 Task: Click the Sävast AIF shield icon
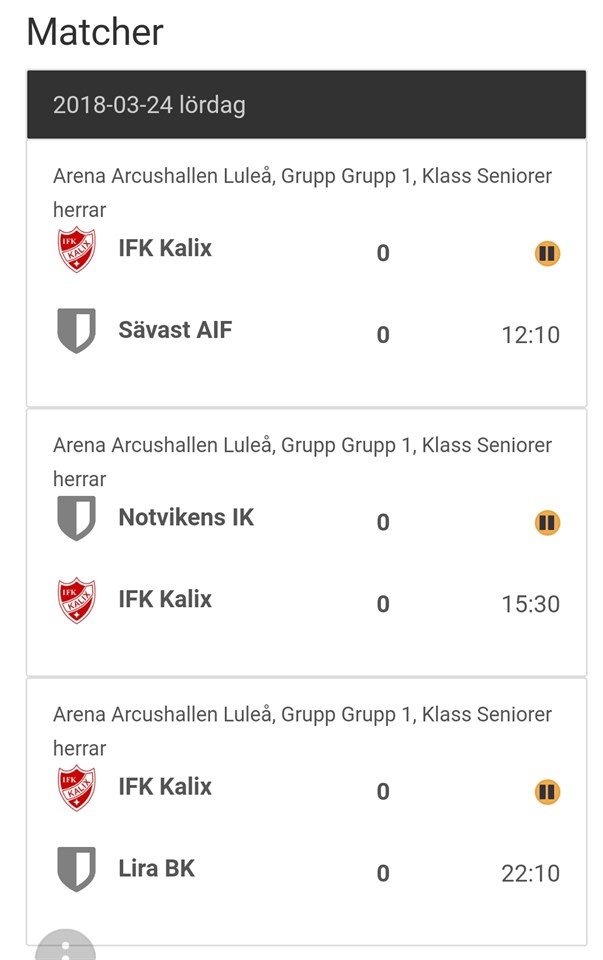tap(77, 330)
